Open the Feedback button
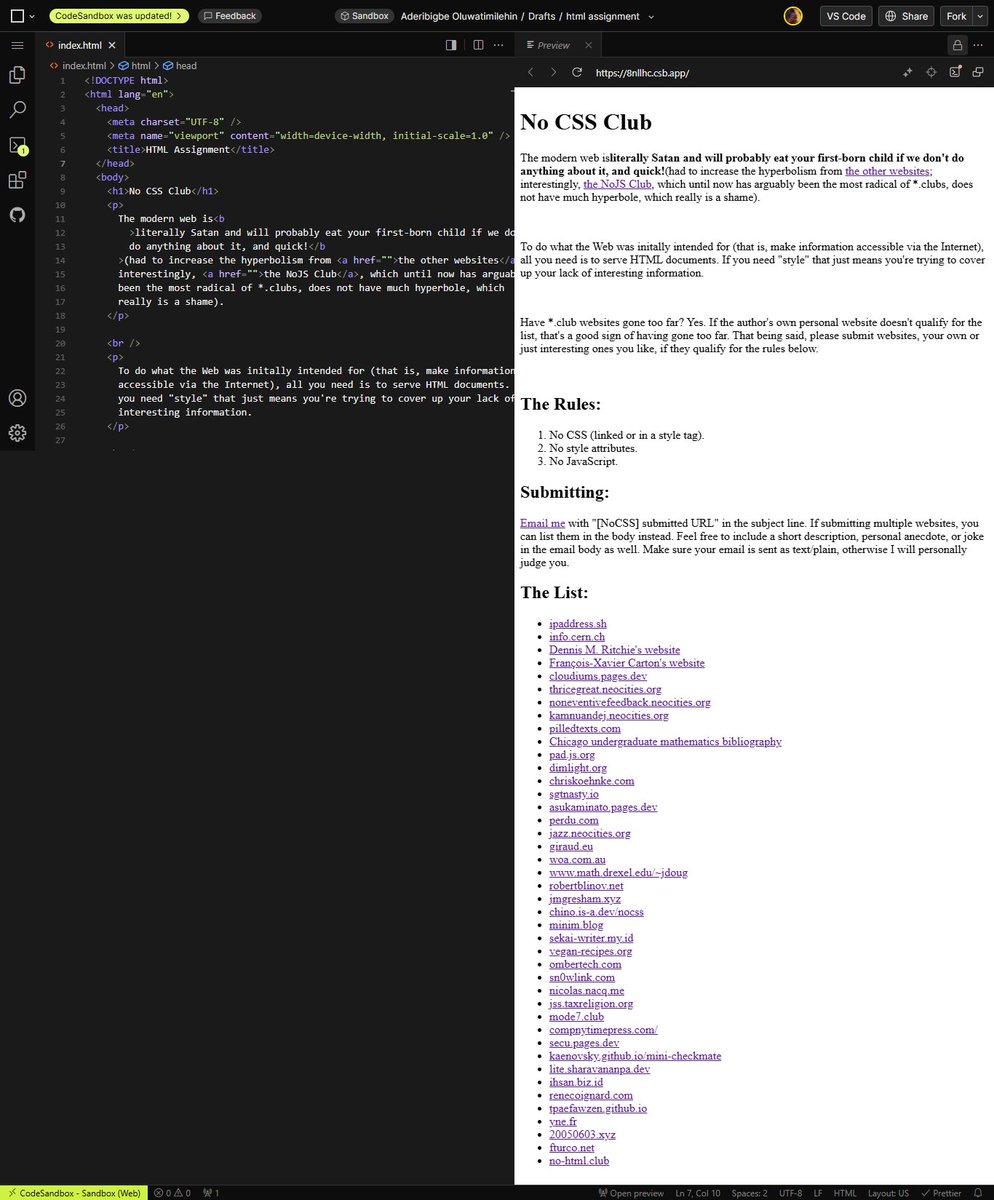 click(x=229, y=16)
